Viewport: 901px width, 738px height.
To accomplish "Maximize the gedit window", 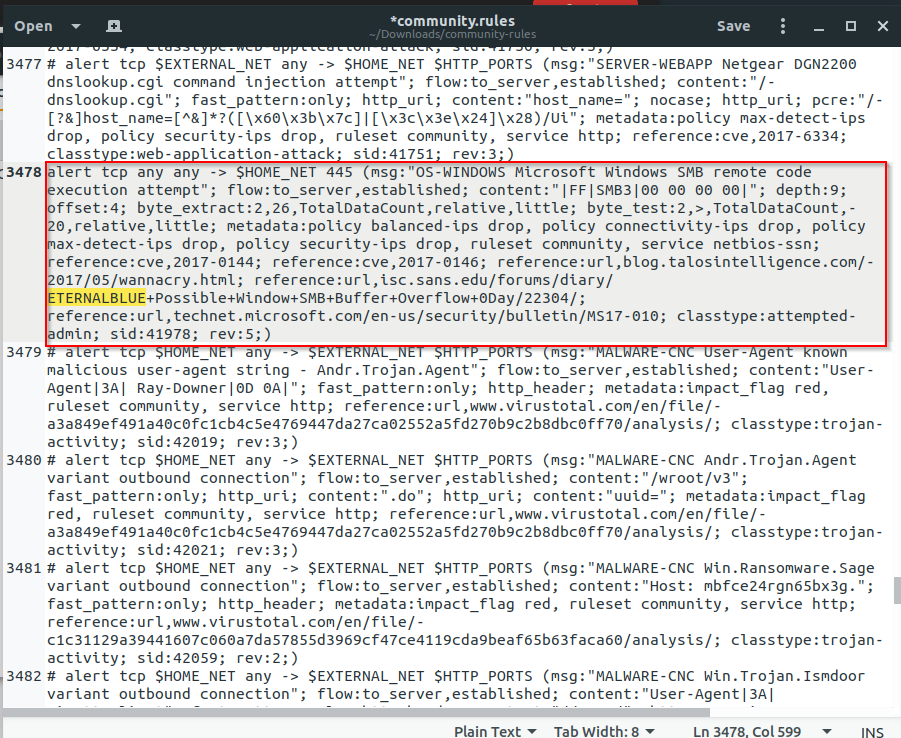I will [851, 26].
